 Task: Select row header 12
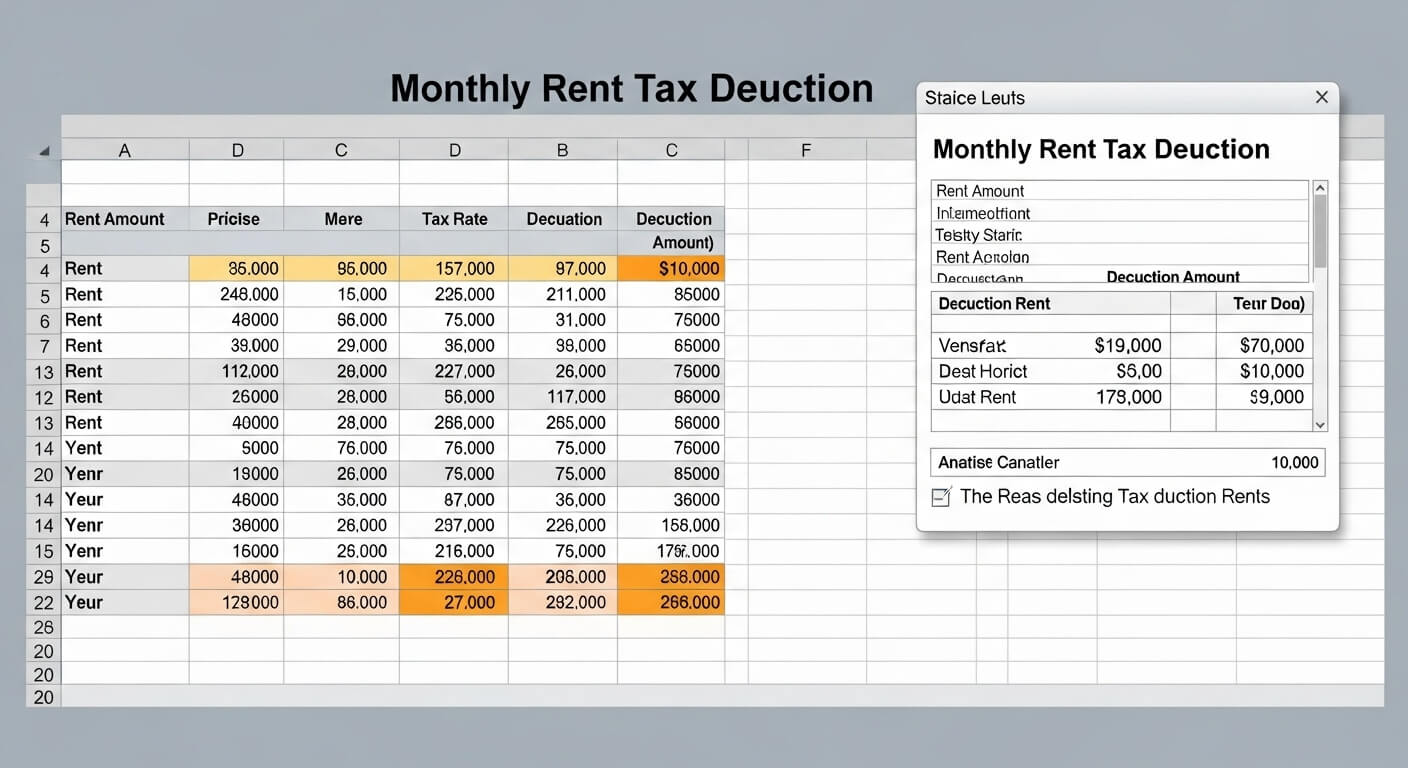point(44,397)
